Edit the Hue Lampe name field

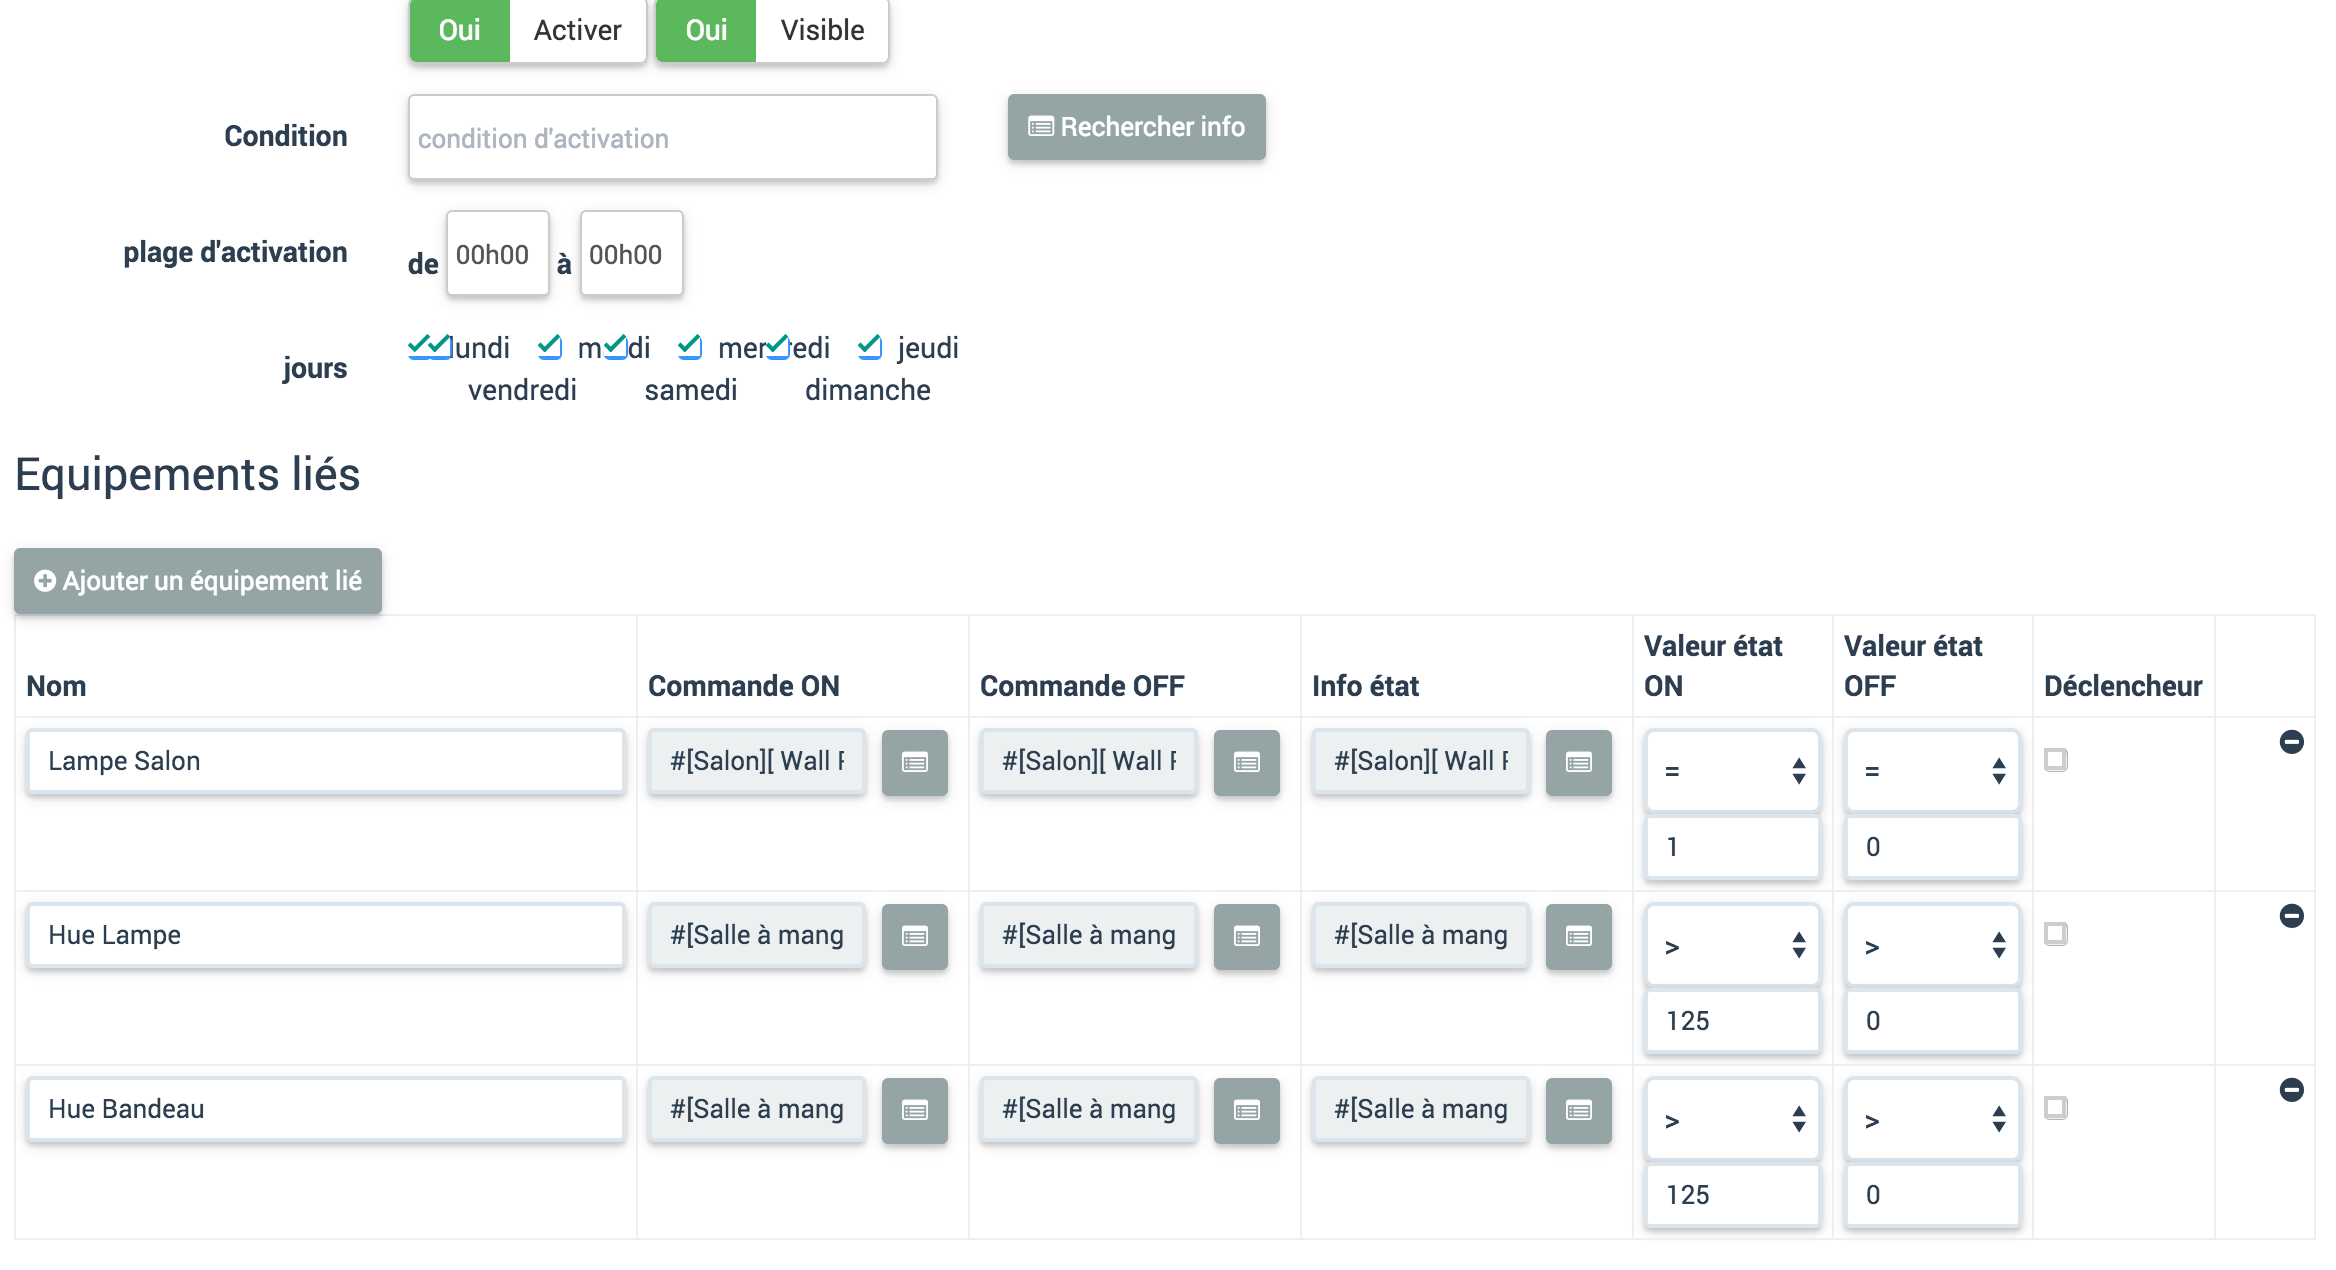click(326, 936)
